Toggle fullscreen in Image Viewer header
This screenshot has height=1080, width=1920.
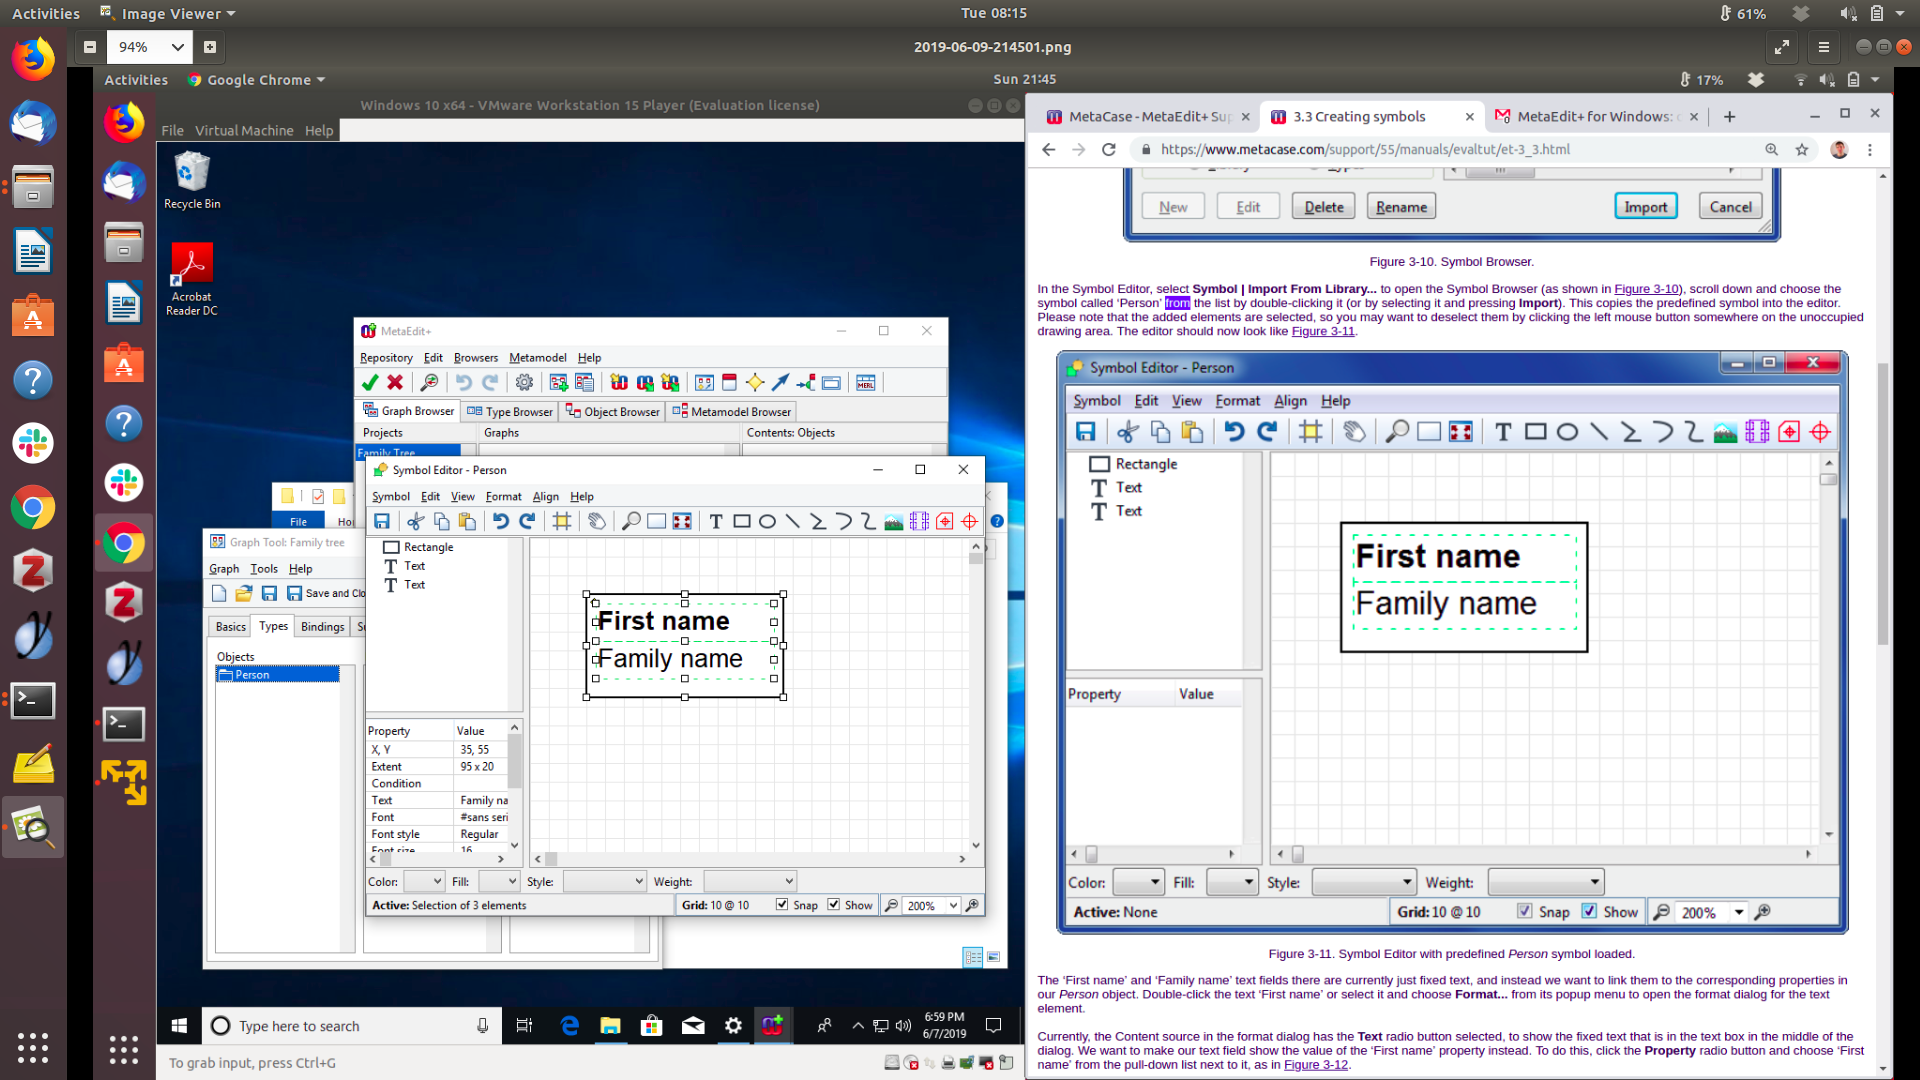(1782, 47)
